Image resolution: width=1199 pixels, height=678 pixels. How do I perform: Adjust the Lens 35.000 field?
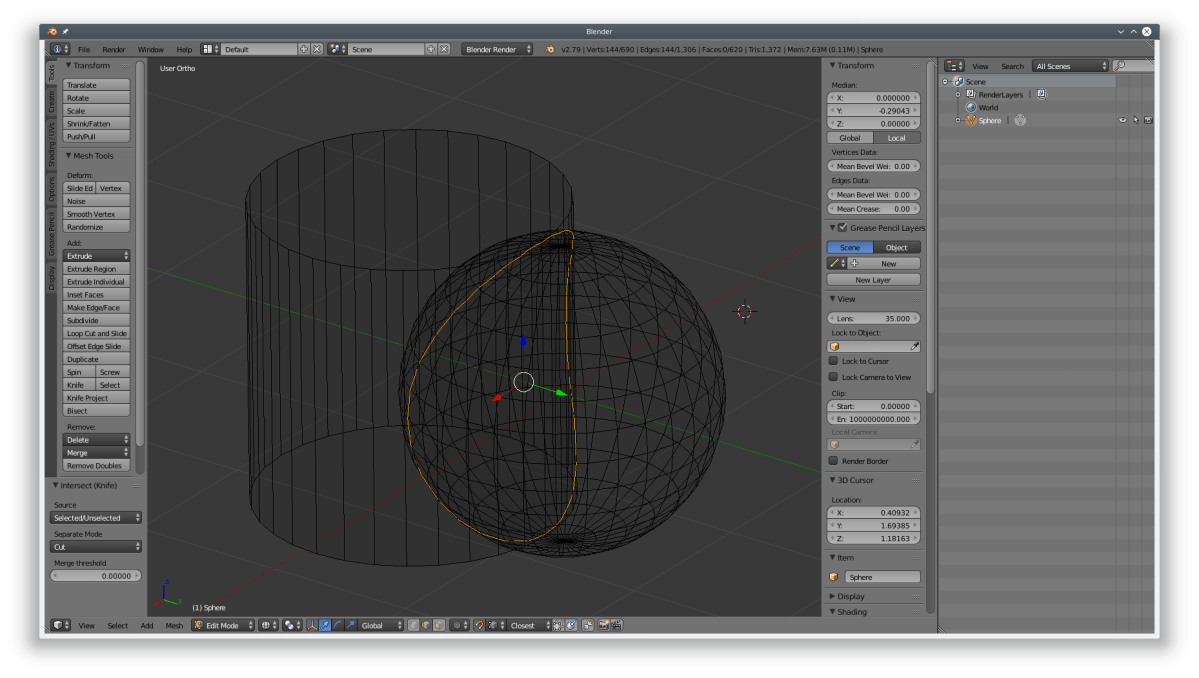click(x=873, y=318)
